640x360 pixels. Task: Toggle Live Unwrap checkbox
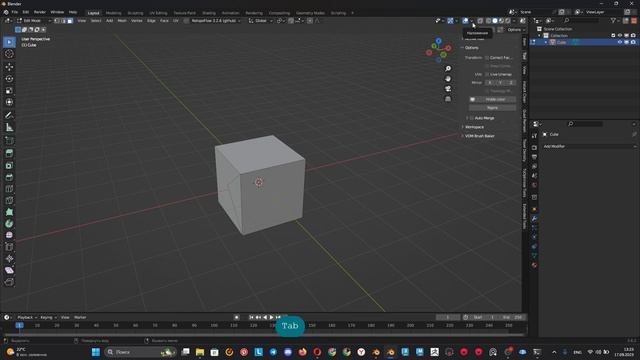click(x=487, y=74)
